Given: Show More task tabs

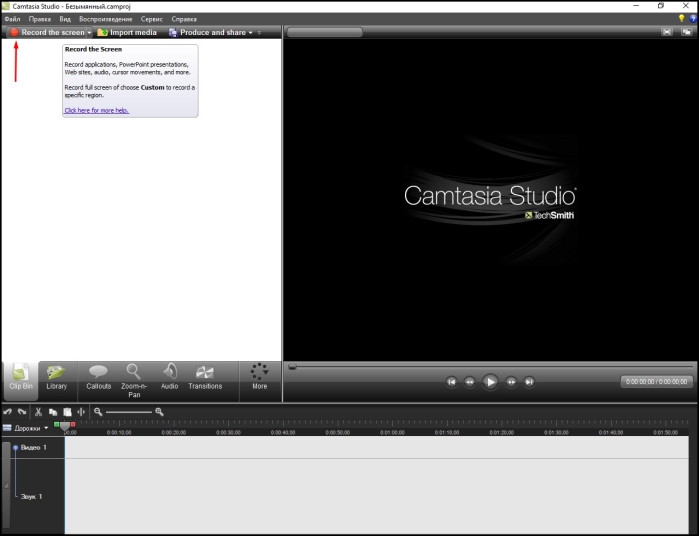Looking at the screenshot, I should (x=259, y=378).
